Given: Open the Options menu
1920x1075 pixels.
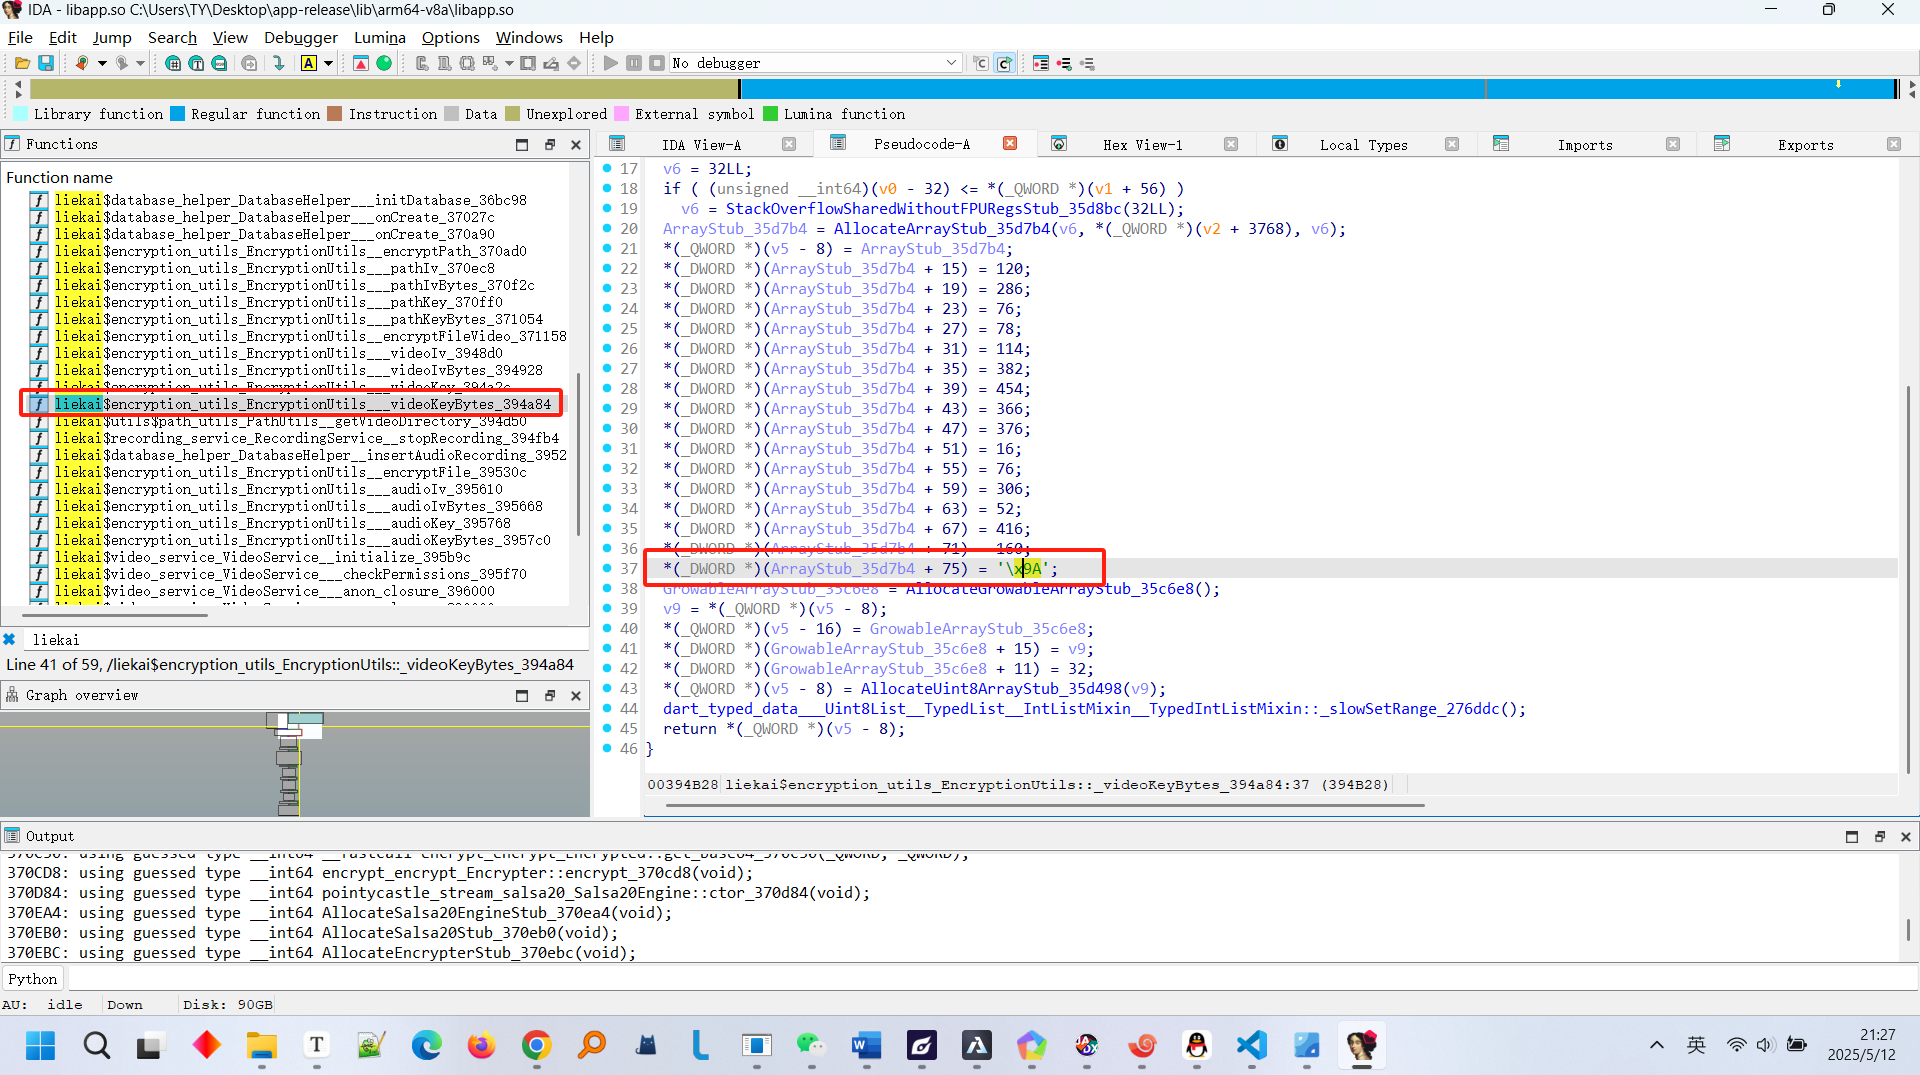Looking at the screenshot, I should (x=451, y=37).
